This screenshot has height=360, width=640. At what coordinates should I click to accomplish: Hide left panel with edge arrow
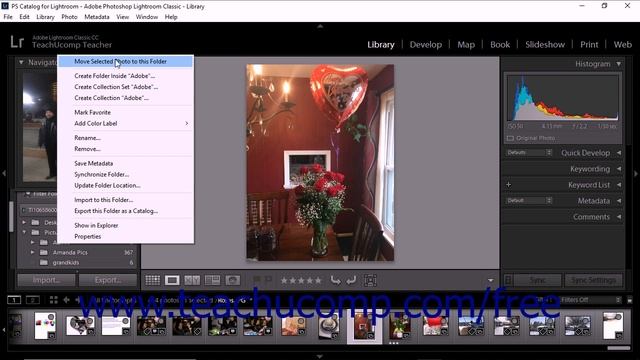point(4,173)
